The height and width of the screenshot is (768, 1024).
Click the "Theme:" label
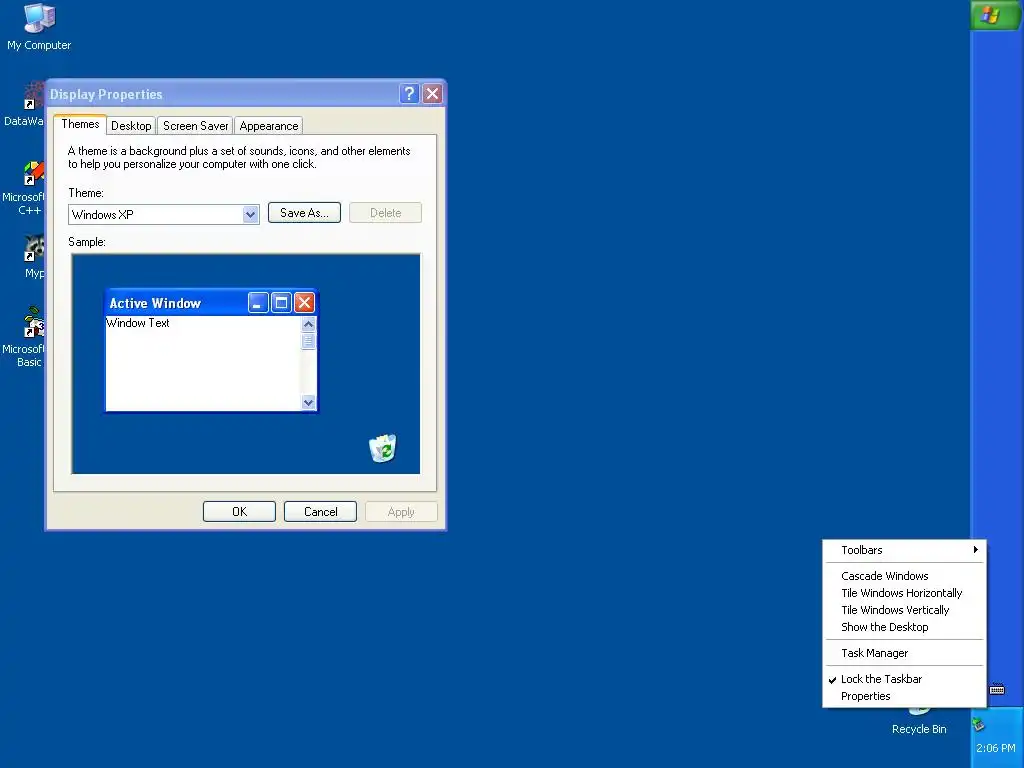[86, 193]
